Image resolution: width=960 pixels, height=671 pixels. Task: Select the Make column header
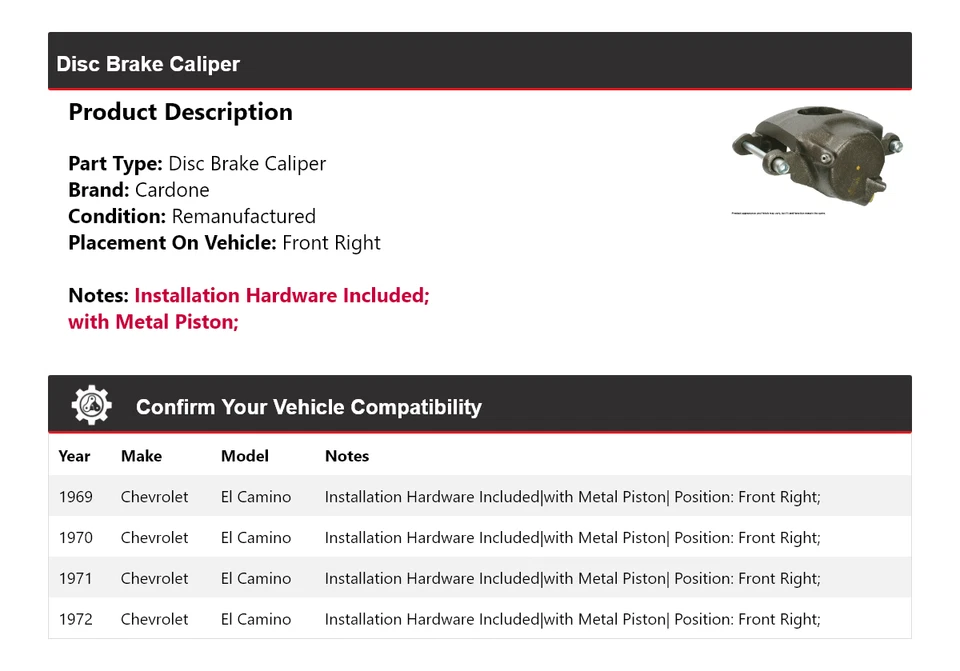click(141, 456)
